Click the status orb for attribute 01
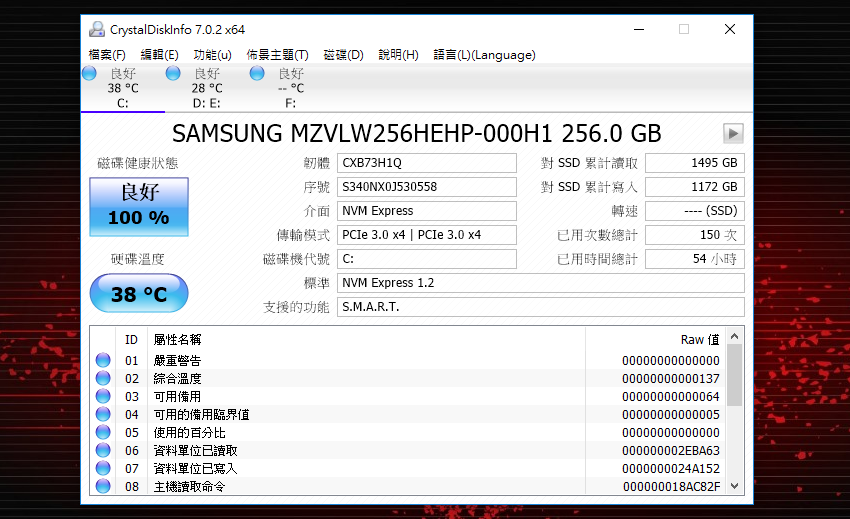This screenshot has width=850, height=519. pyautogui.click(x=103, y=360)
